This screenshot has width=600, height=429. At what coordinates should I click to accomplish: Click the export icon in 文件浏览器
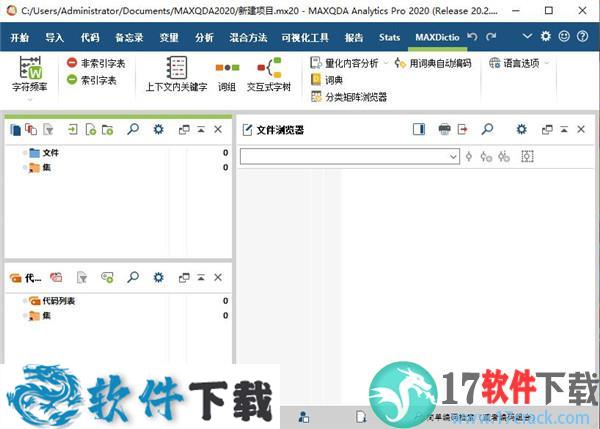[x=462, y=129]
